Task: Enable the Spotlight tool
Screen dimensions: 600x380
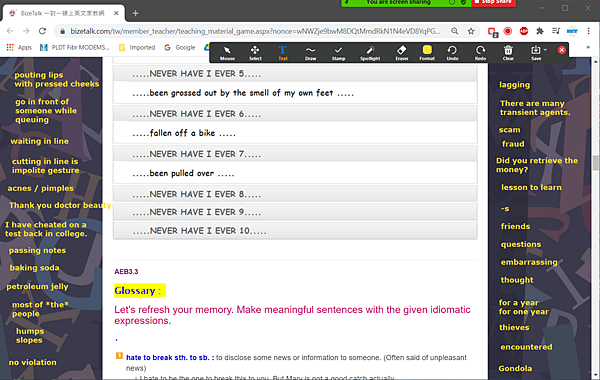Action: coord(370,52)
